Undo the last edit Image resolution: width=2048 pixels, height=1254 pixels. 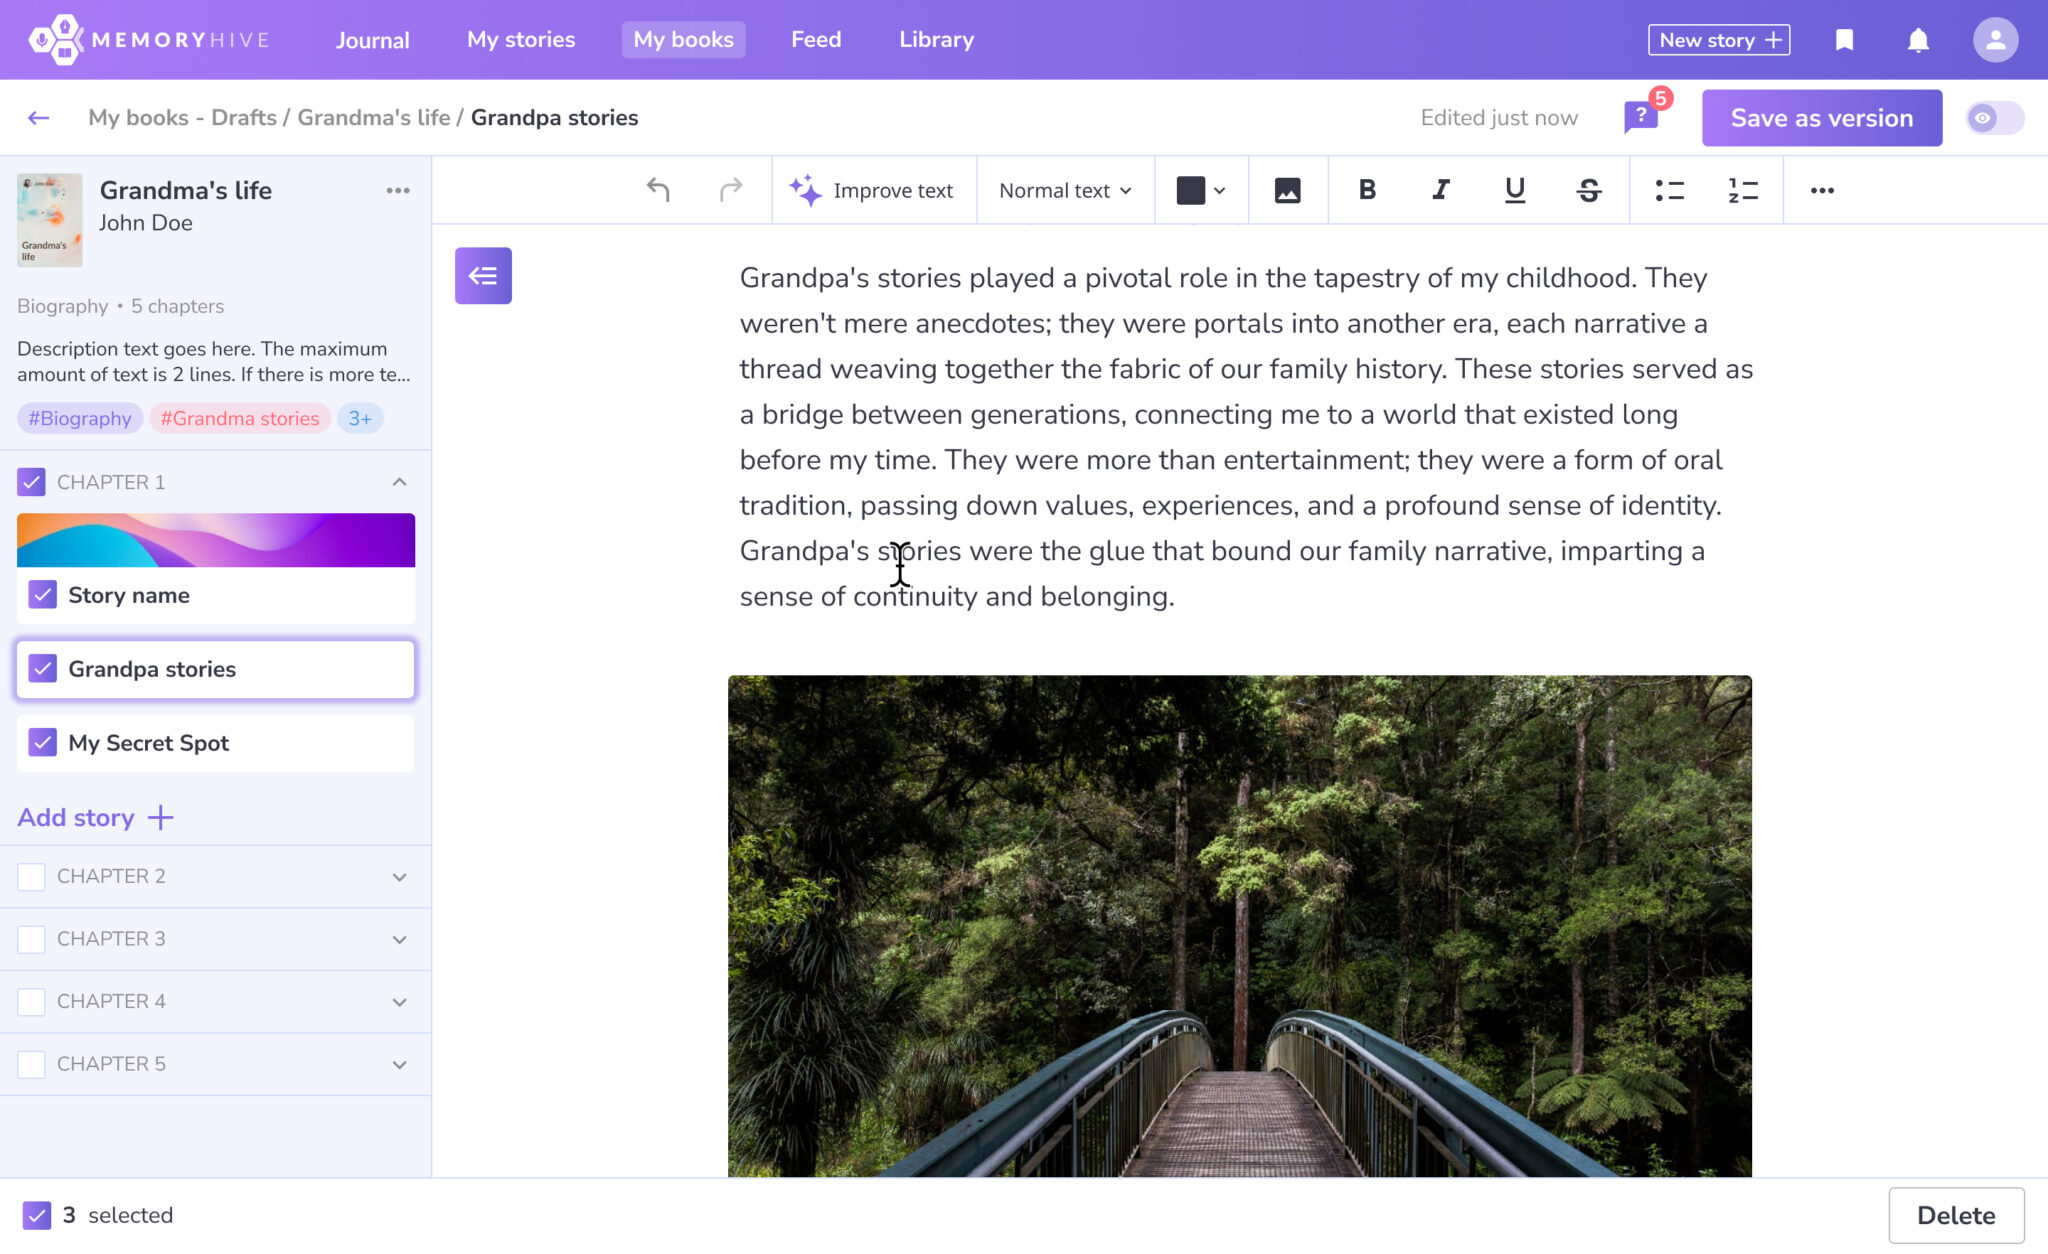(657, 190)
